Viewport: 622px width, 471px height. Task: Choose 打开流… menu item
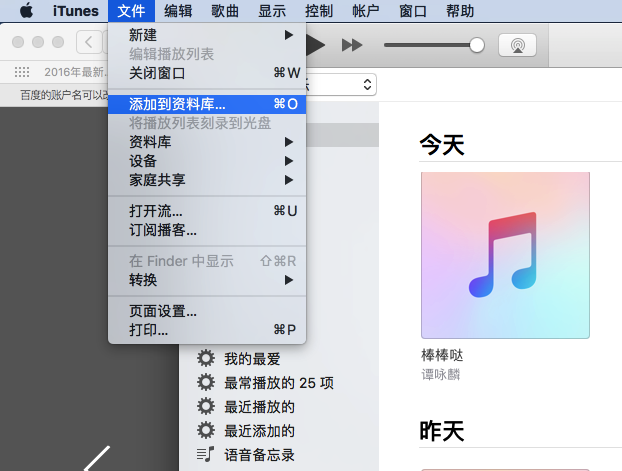pos(207,211)
